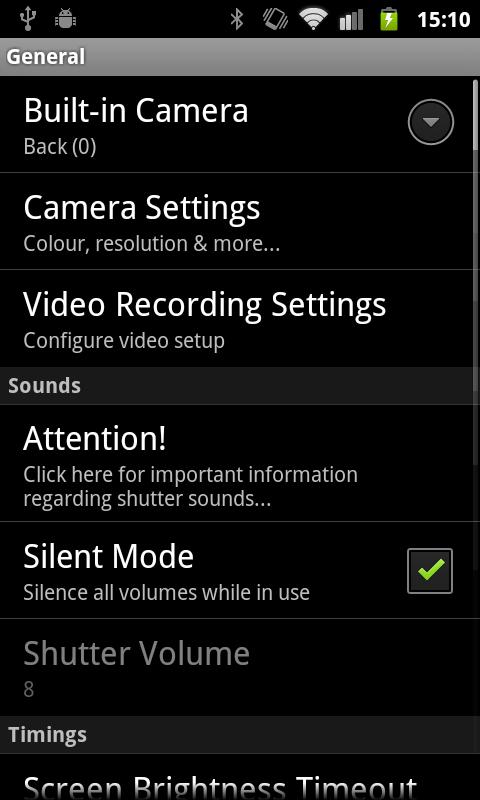The width and height of the screenshot is (480, 800).
Task: Tap the vibrate mode icon in status bar
Action: (275, 19)
